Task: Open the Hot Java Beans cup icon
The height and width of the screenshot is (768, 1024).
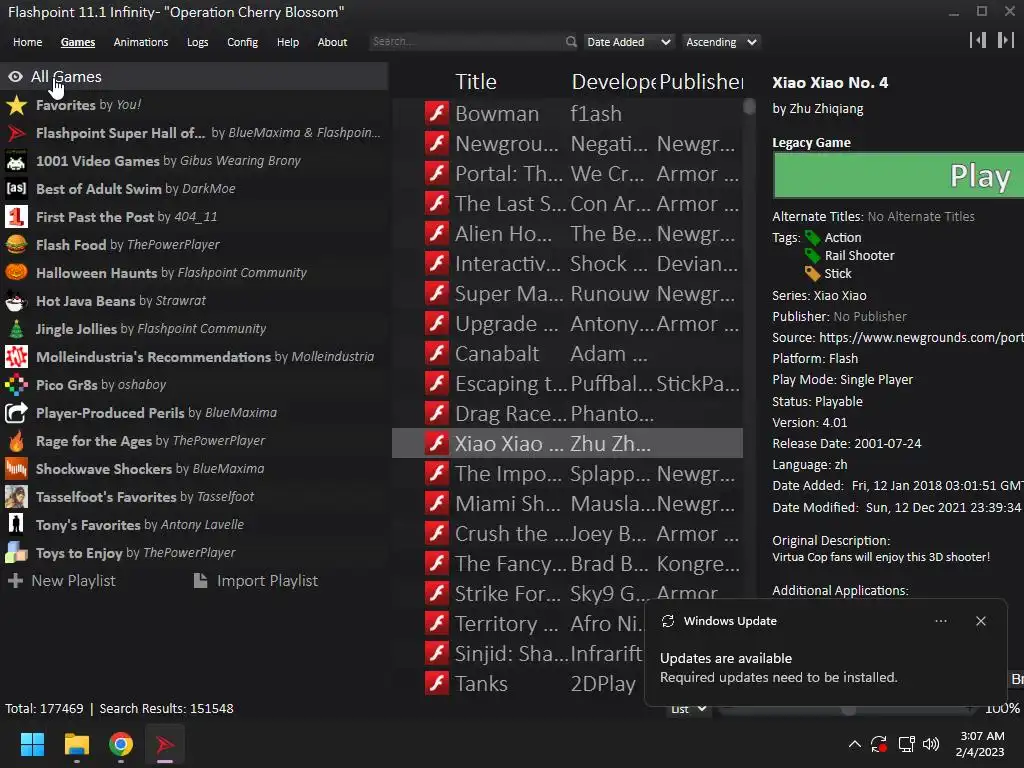Action: [x=16, y=301]
